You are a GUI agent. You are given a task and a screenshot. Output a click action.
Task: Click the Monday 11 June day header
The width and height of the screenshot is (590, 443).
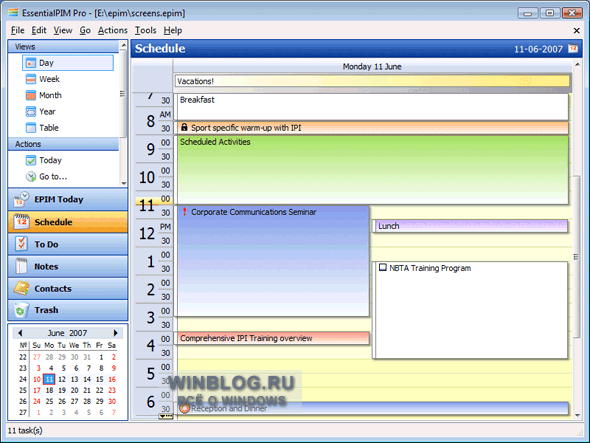pos(372,67)
